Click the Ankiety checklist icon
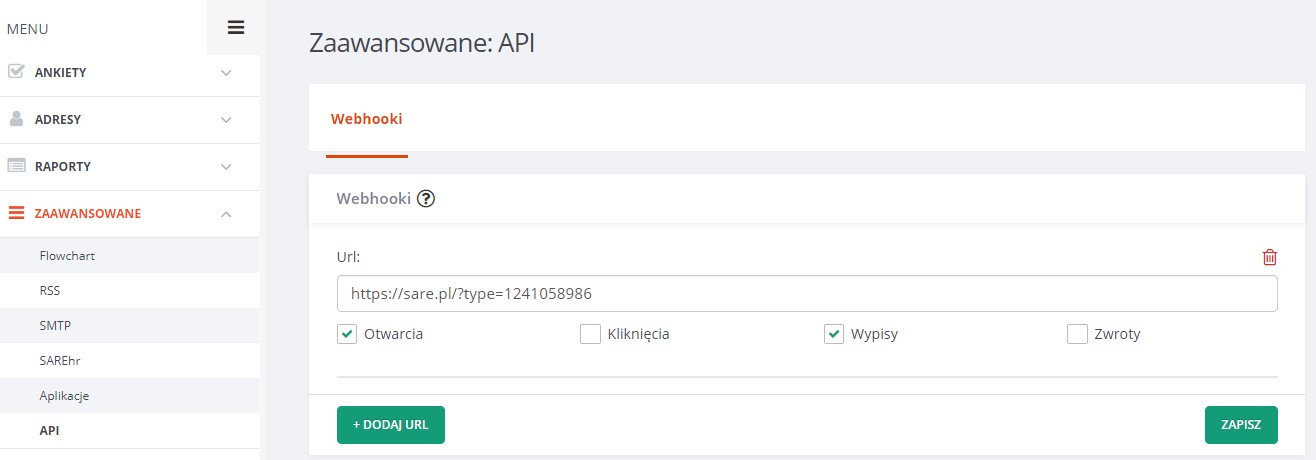1316x460 pixels. [x=16, y=72]
